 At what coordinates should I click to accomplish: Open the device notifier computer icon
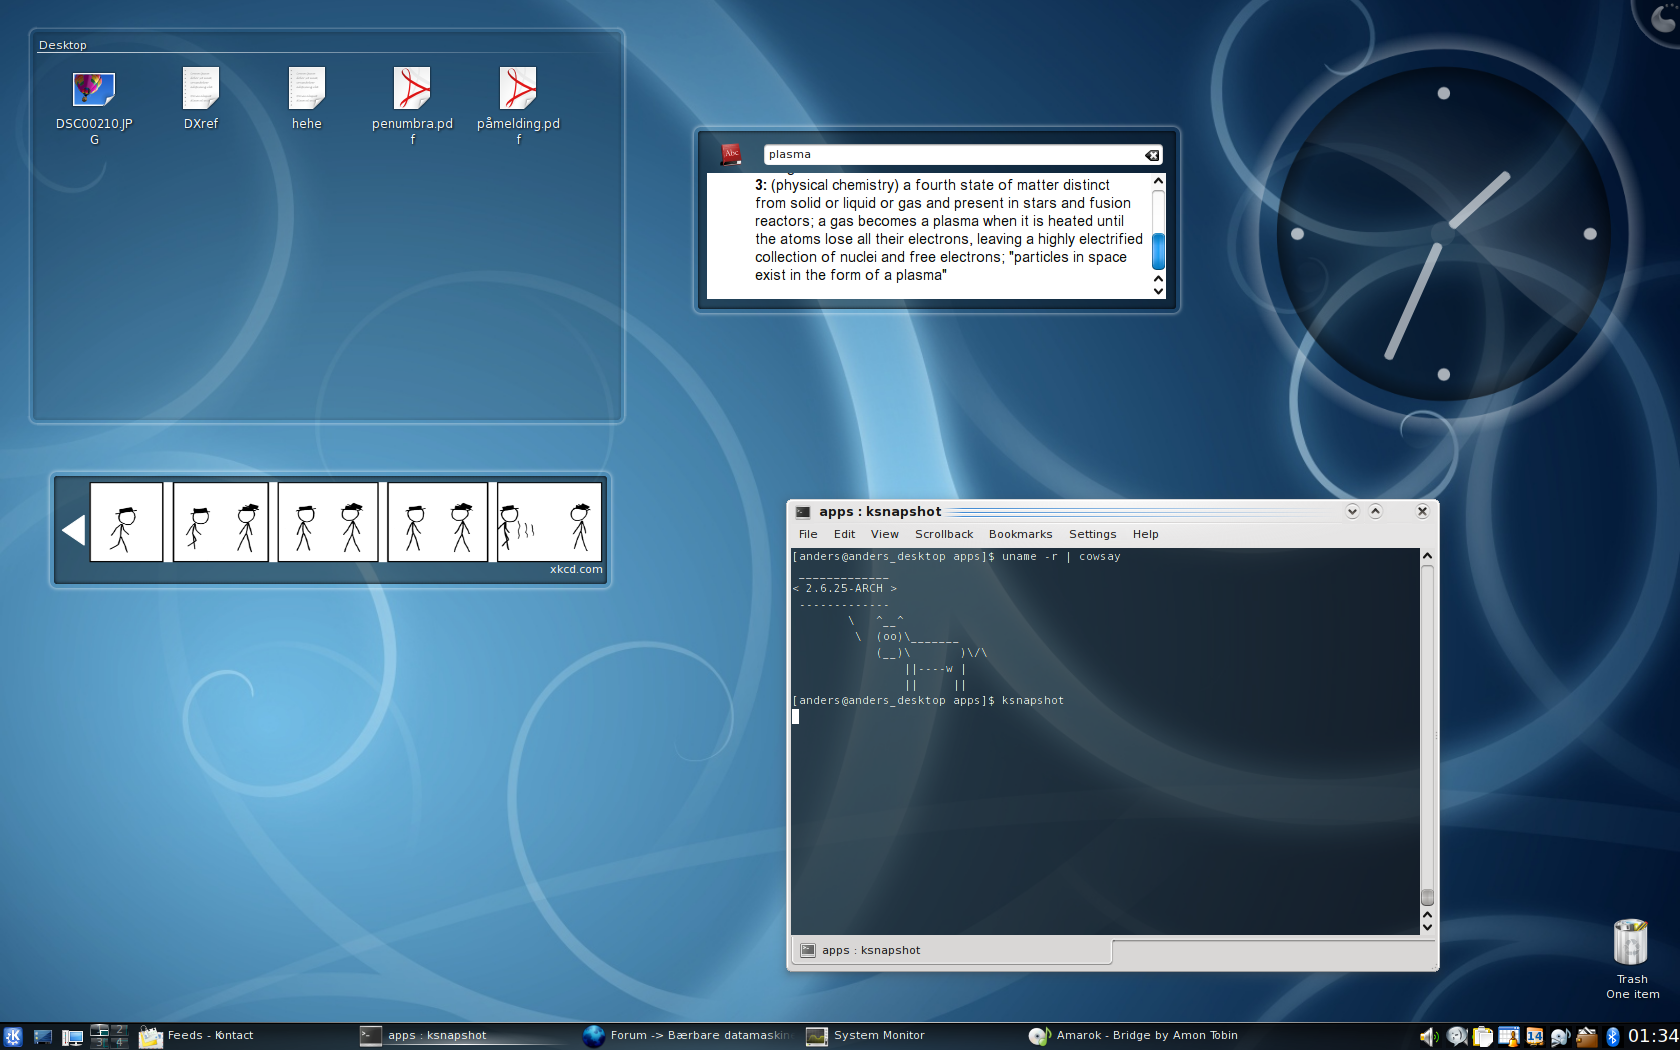coord(72,1037)
